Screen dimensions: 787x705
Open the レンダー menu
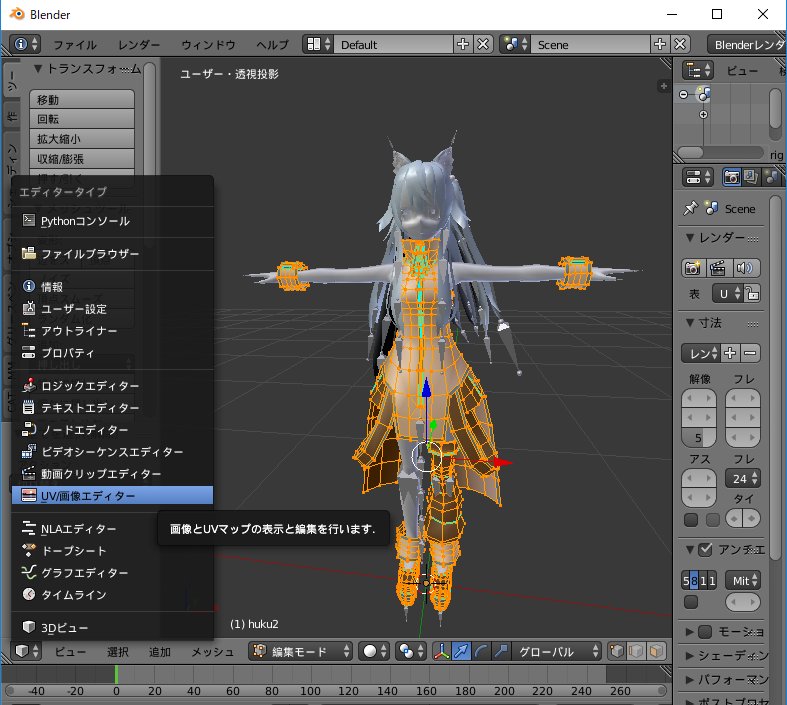coord(139,45)
